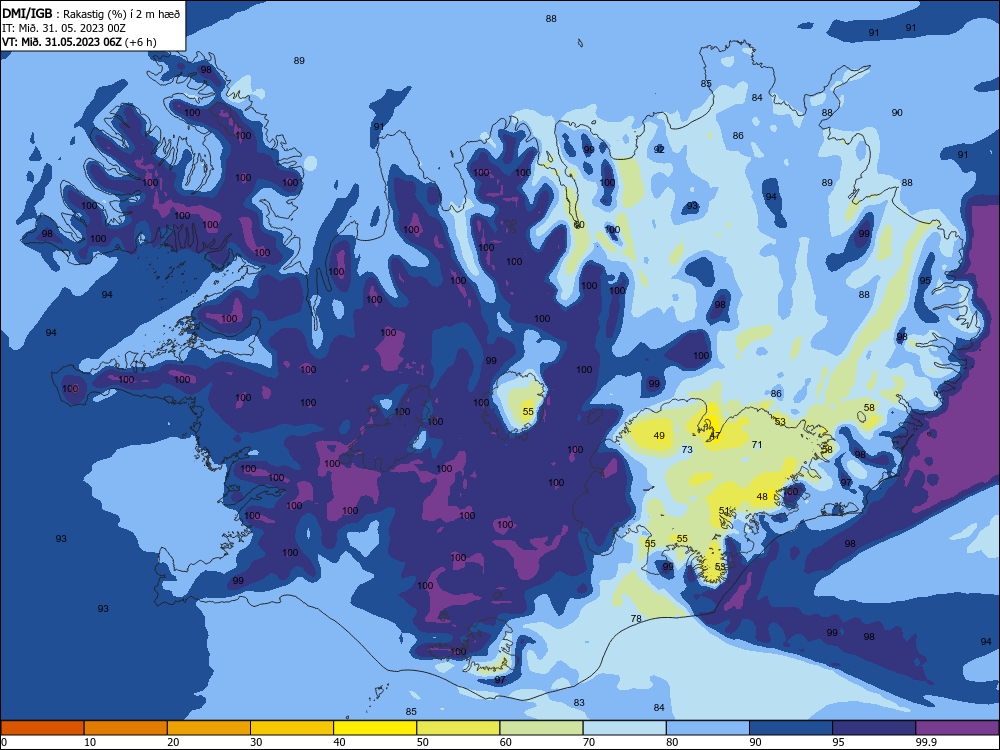This screenshot has width=1000, height=750.
Task: Click the 10–20 orange legend swatch
Action: [126, 728]
